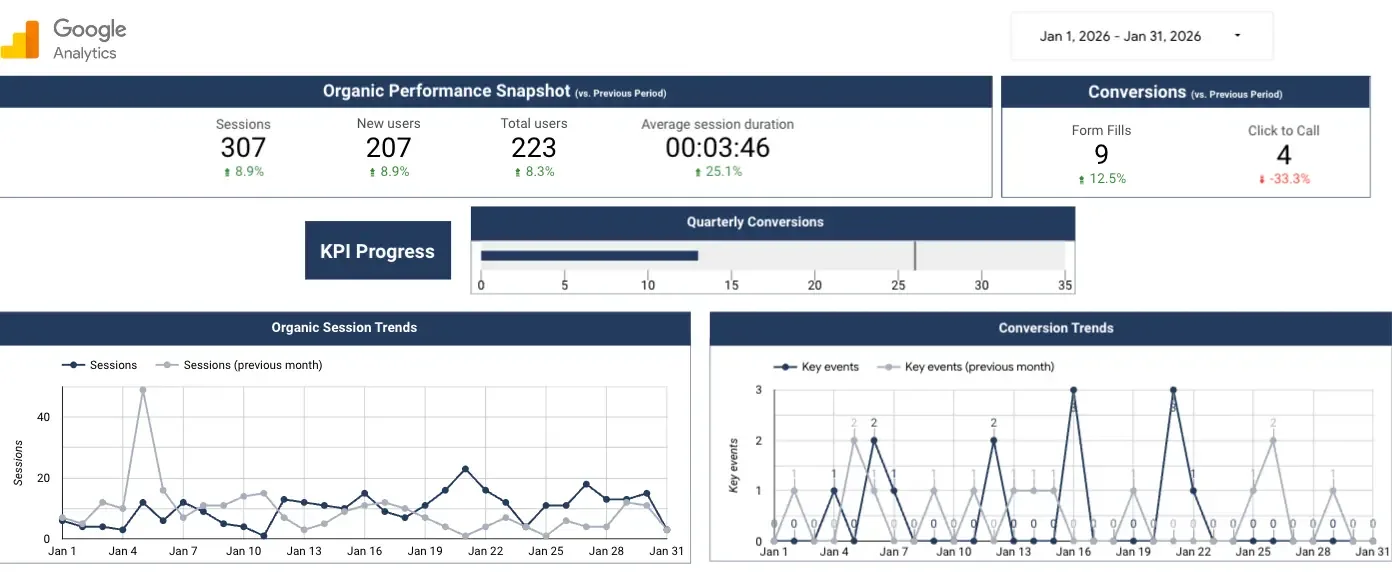Click the 25.1% session duration change
This screenshot has height=572, width=1392.
[x=718, y=172]
